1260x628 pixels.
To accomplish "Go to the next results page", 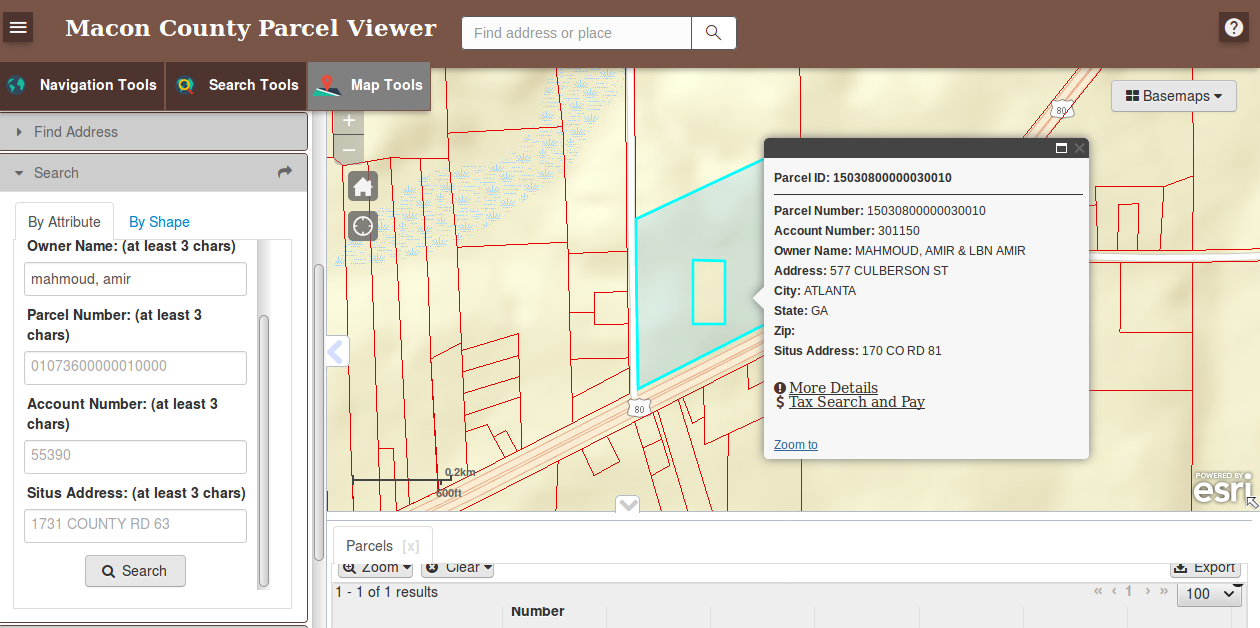I will (x=1146, y=591).
